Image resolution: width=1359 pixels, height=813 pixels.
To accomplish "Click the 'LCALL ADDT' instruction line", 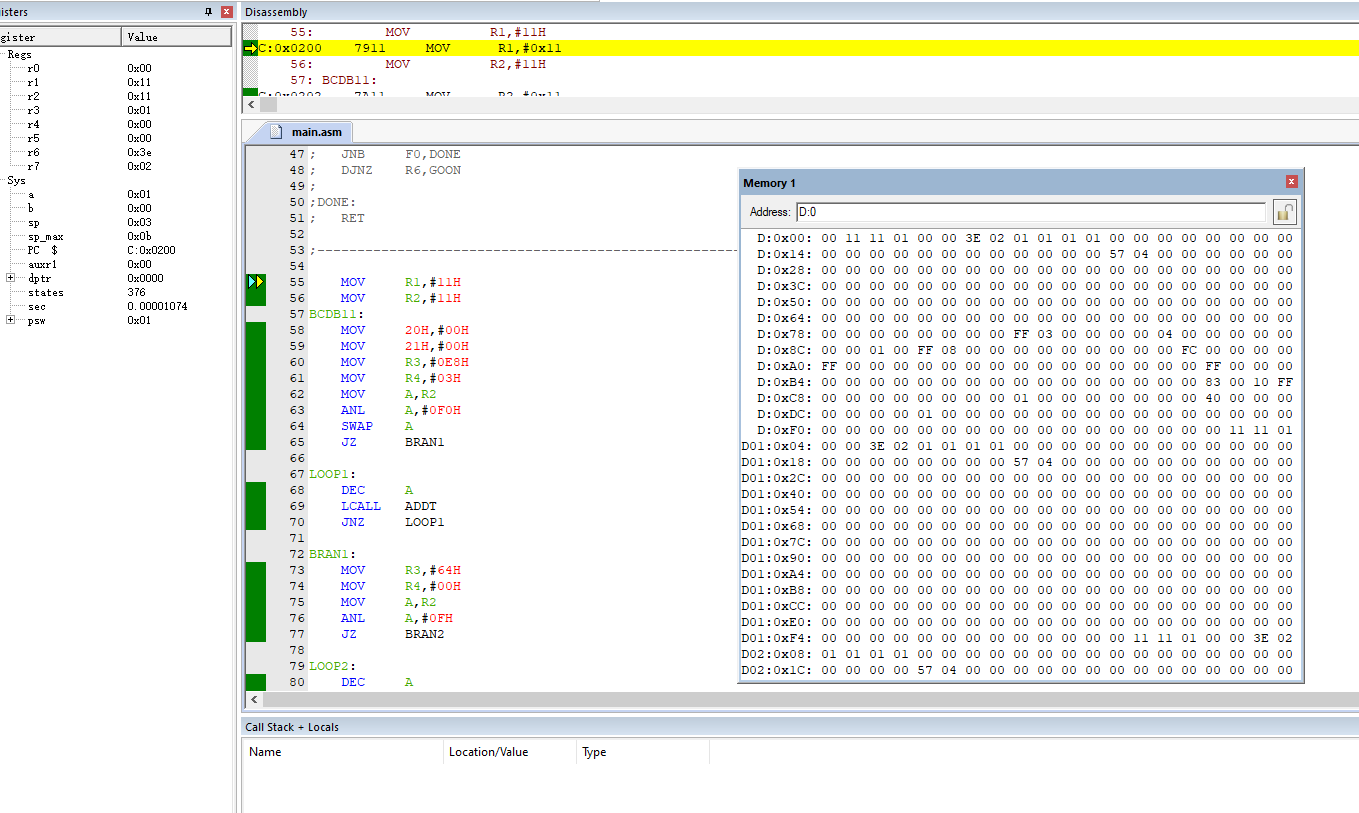I will [x=388, y=506].
